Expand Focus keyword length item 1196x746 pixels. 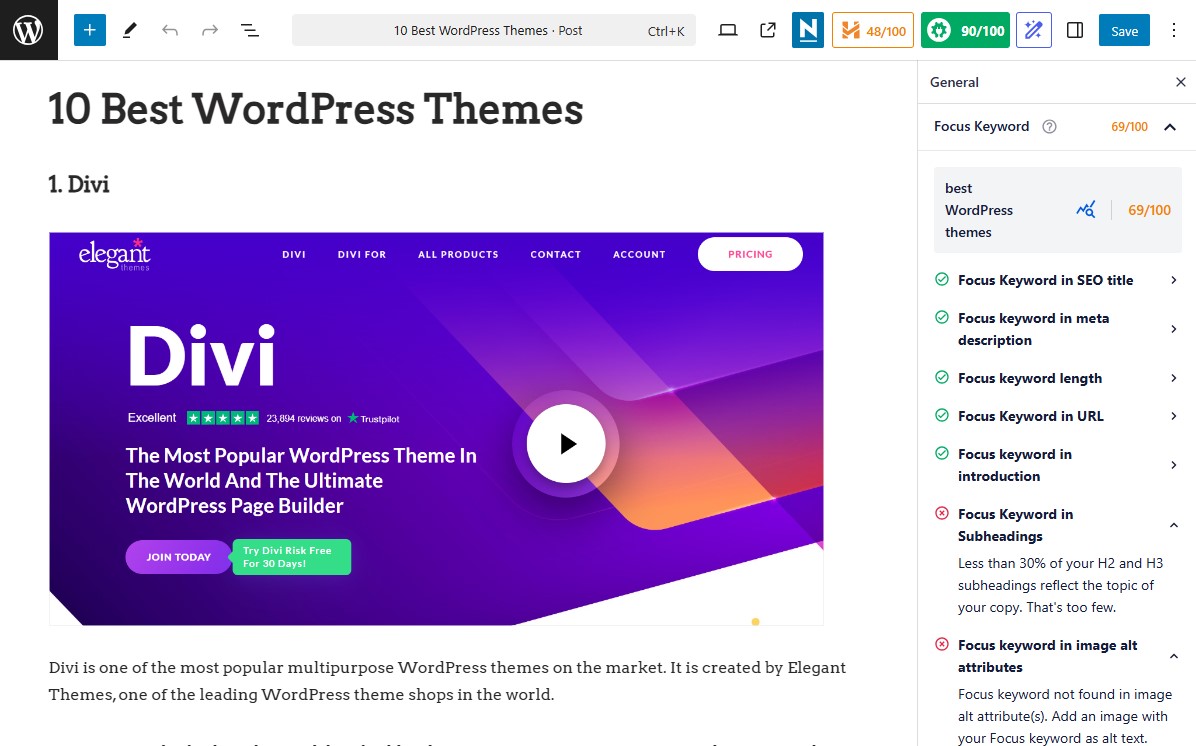1057,378
